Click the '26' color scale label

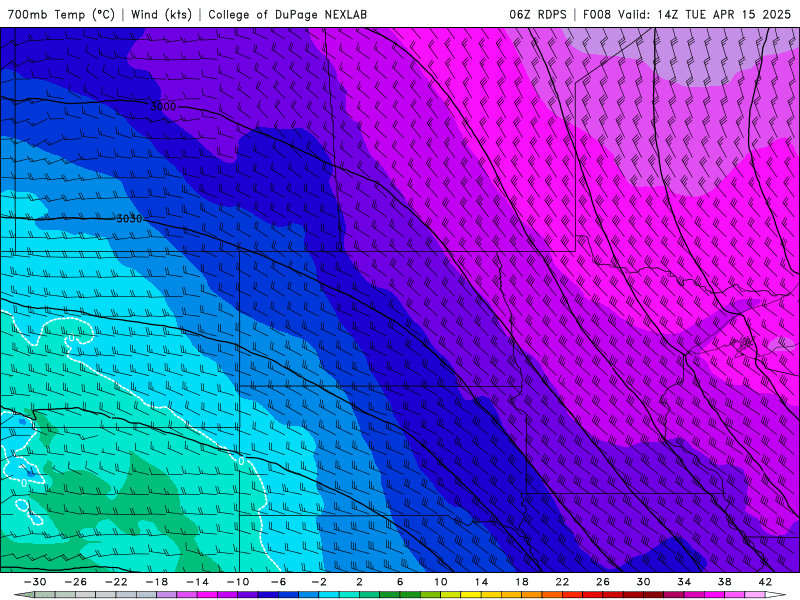(x=603, y=582)
